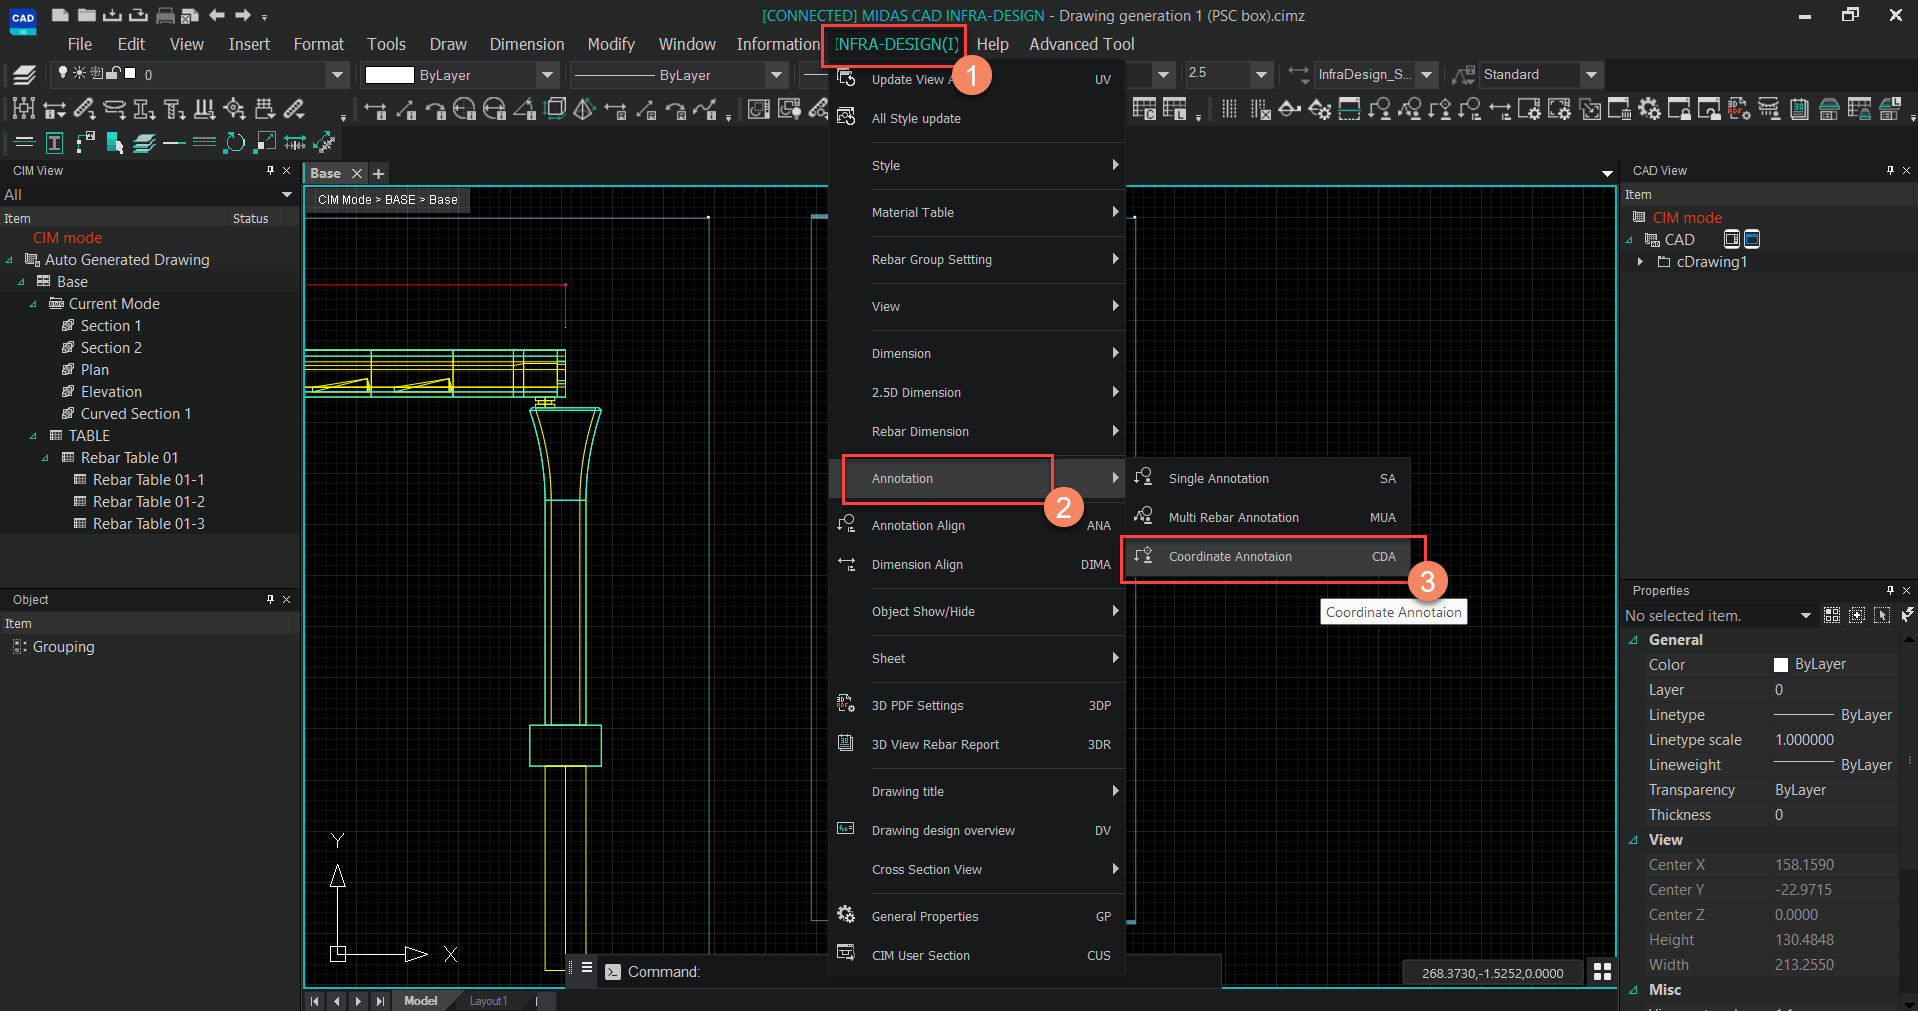The height and width of the screenshot is (1011, 1918).
Task: Click the teal layers stack tool icon
Action: click(x=144, y=143)
